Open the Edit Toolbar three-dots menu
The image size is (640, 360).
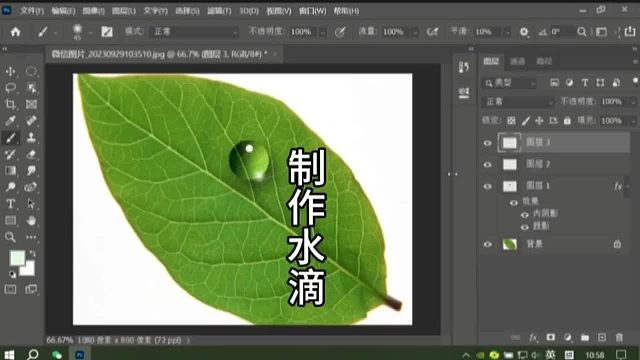coord(31,237)
